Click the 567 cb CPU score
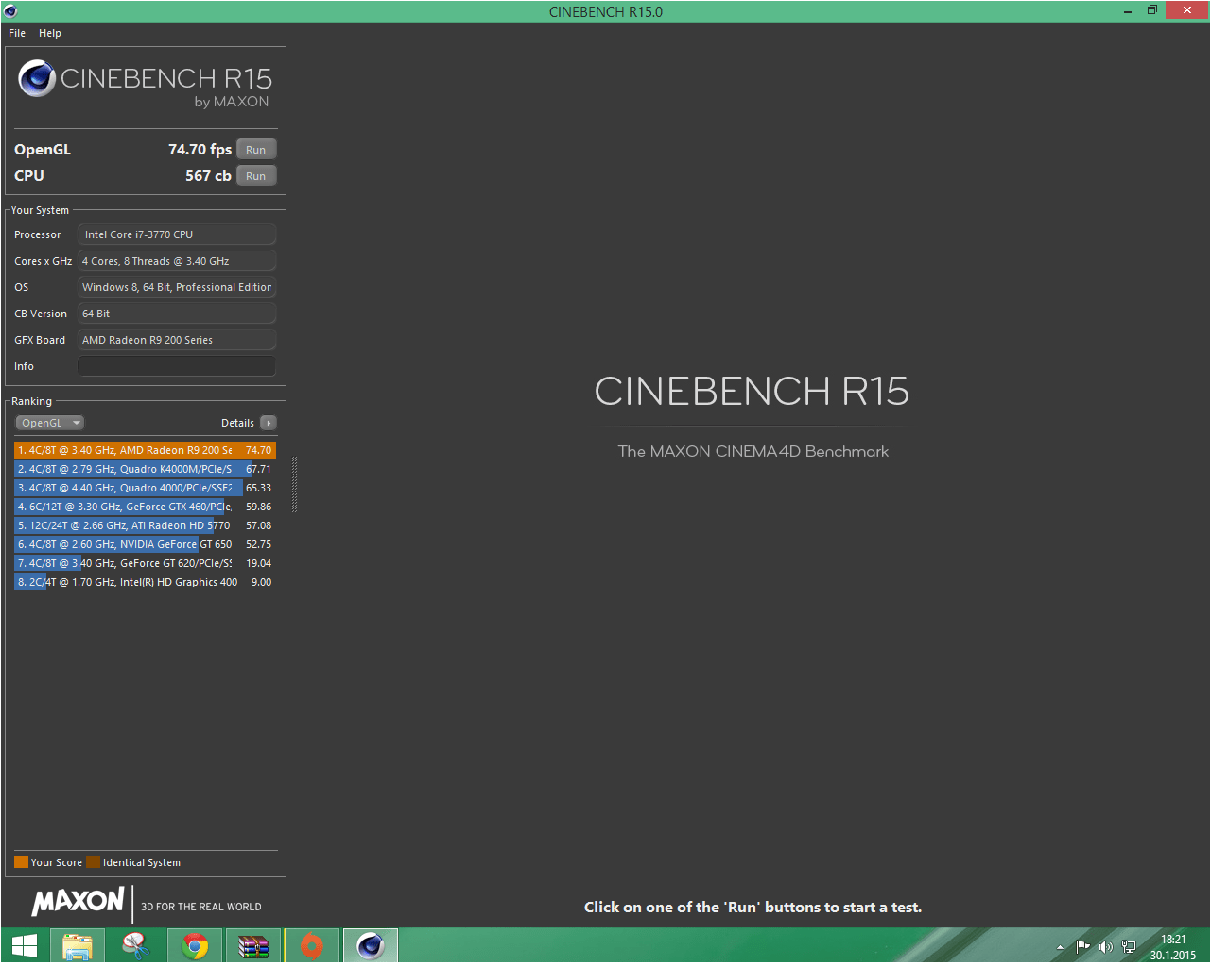The height and width of the screenshot is (962, 1210). 208,176
